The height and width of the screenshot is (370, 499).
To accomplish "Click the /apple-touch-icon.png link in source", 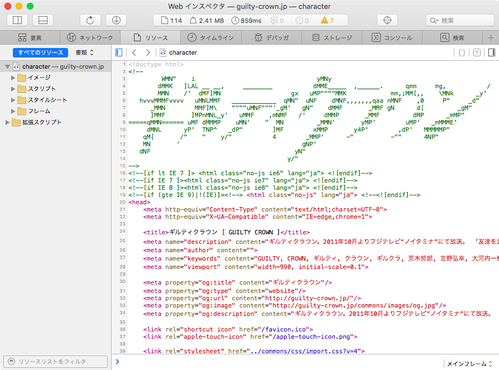I will (313, 337).
